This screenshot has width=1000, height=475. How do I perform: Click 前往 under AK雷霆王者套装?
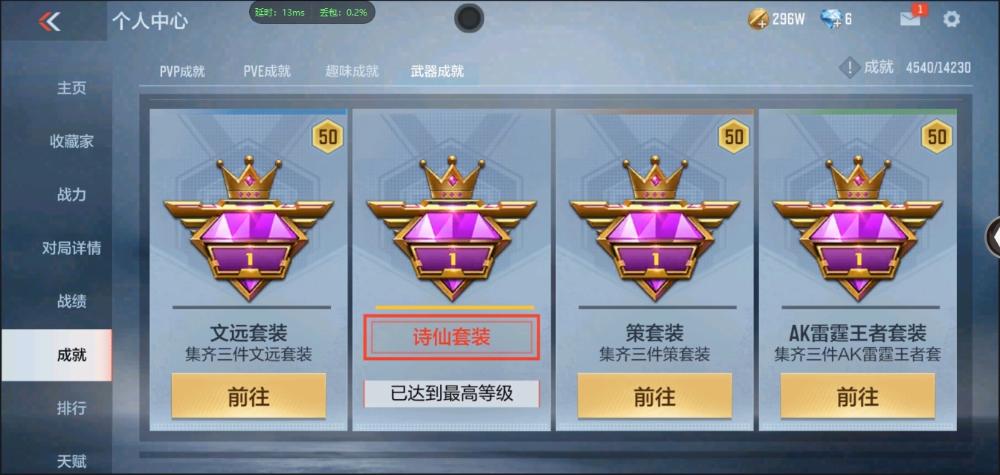[858, 396]
